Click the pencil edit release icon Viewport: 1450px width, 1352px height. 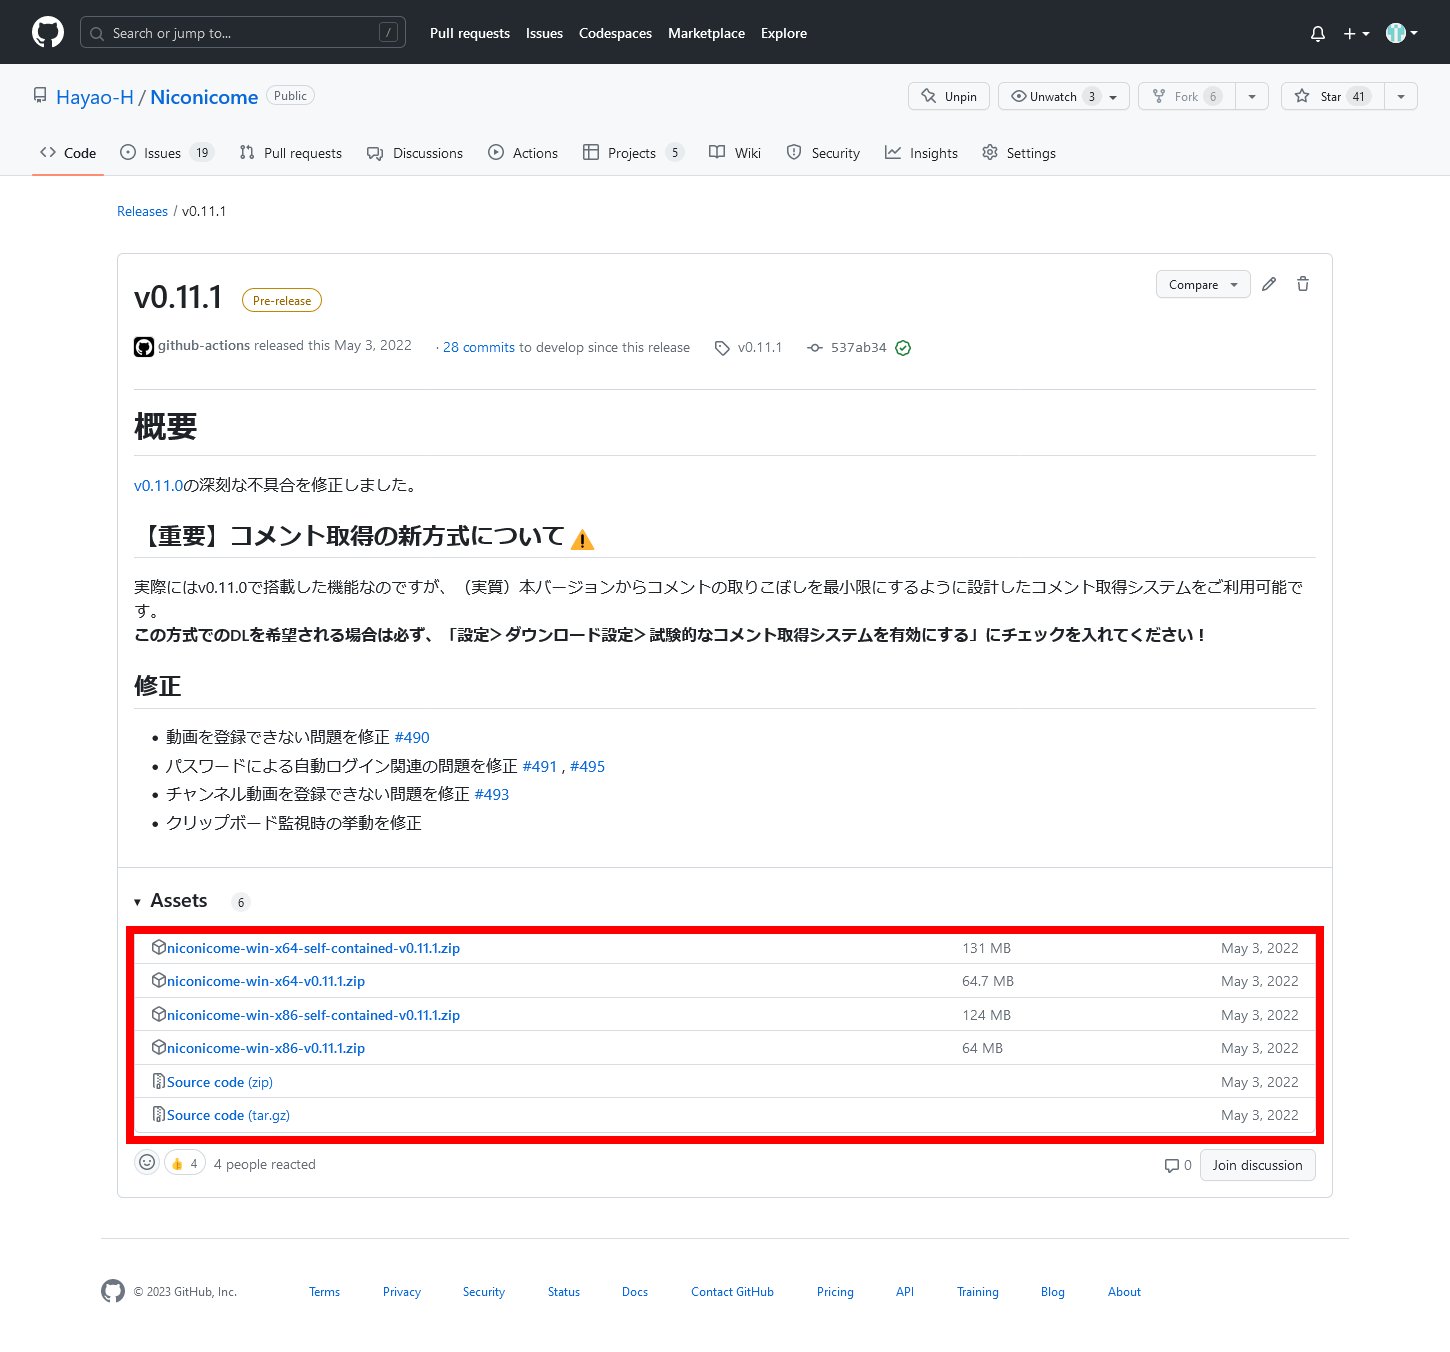[1269, 284]
